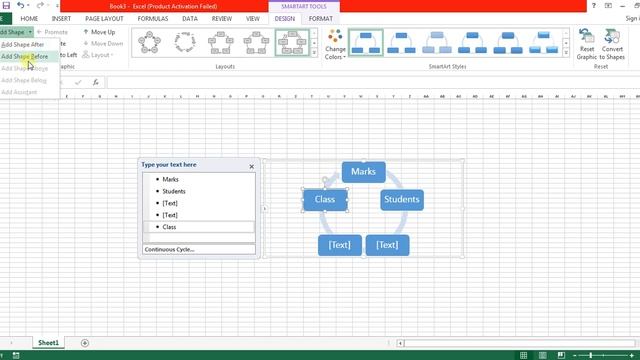This screenshot has height=360, width=640.
Task: Click the Move Down button
Action: [103, 43]
